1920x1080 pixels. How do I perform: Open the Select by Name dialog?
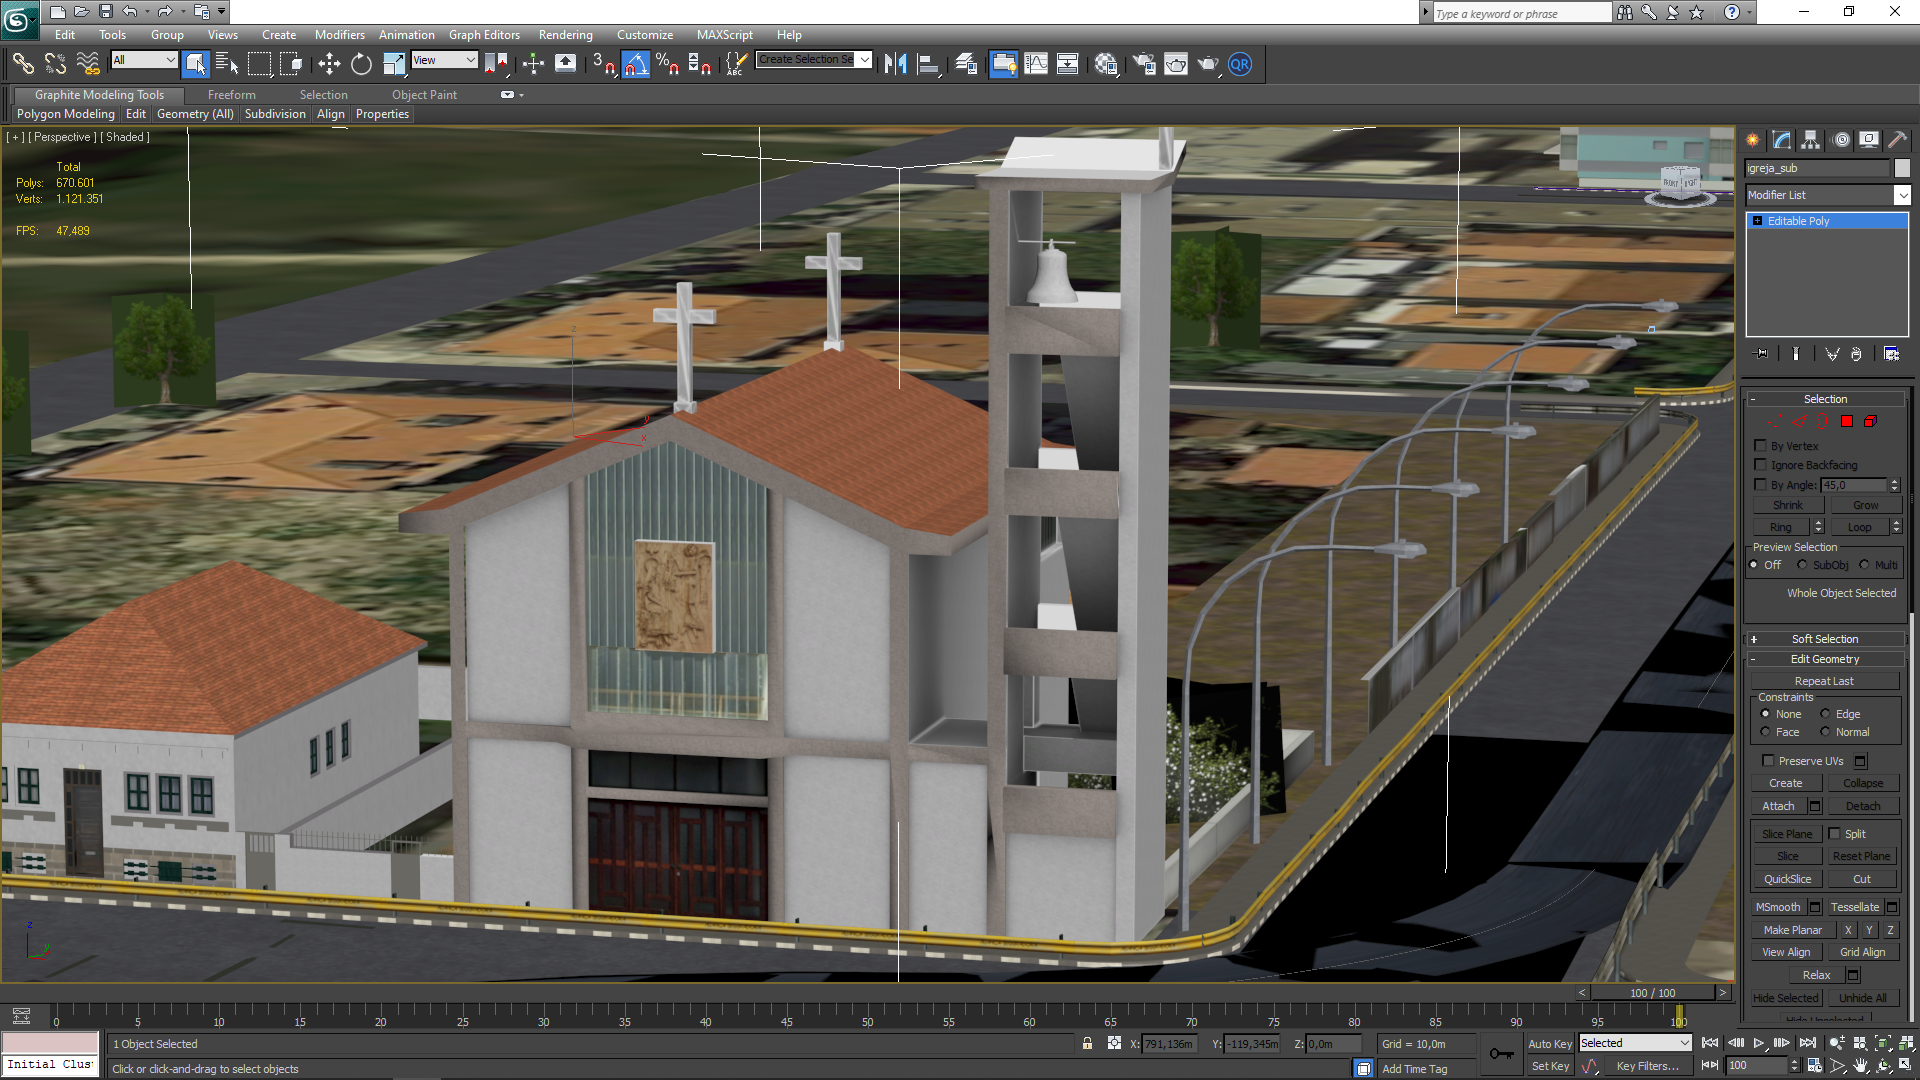[x=227, y=64]
